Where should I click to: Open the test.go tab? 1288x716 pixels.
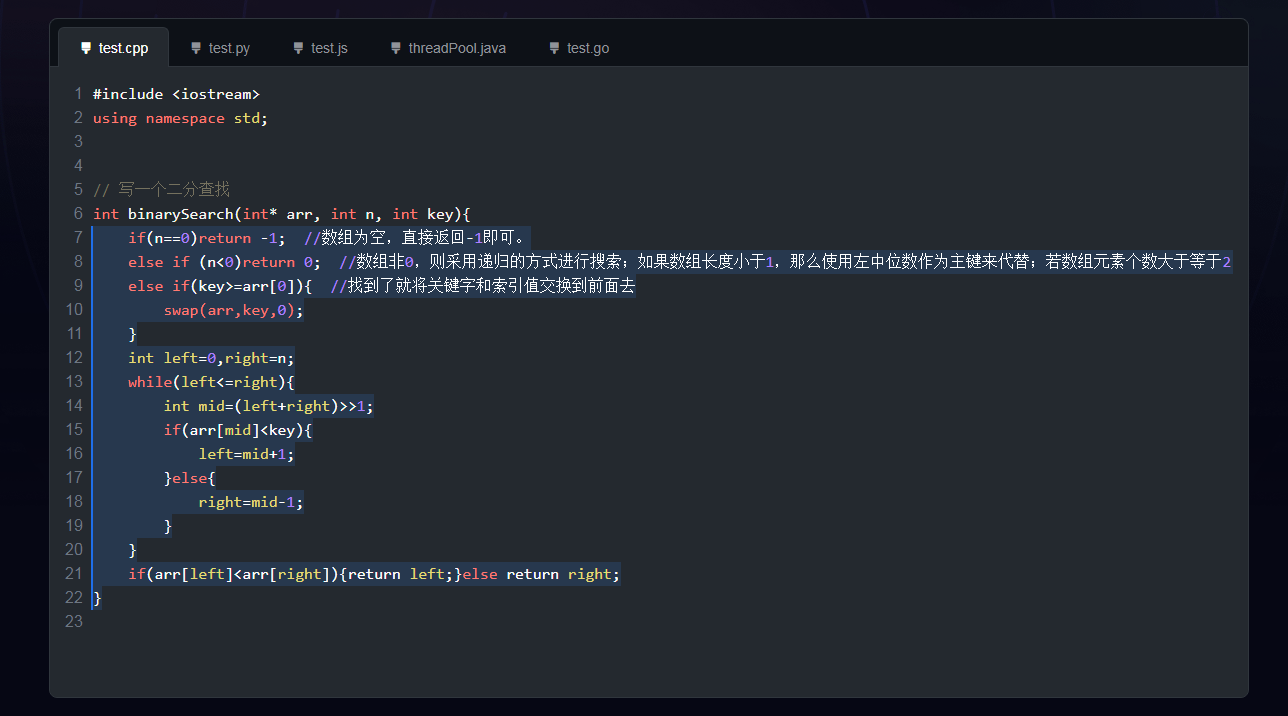tap(578, 48)
